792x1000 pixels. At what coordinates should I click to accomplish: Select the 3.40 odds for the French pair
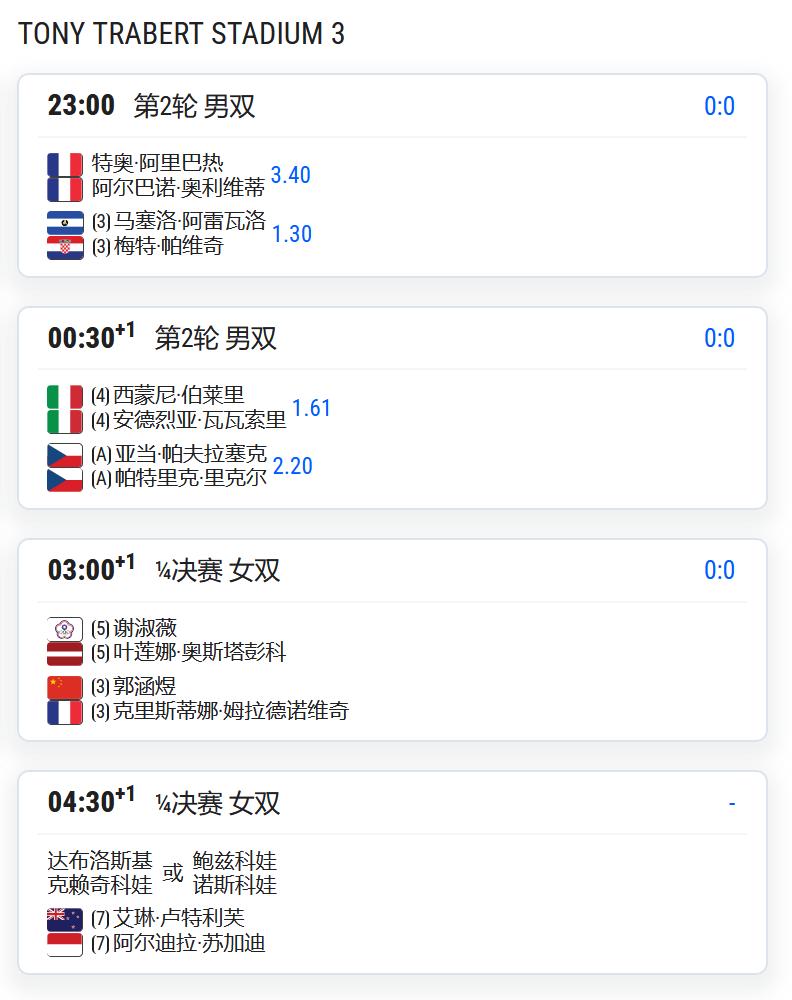291,175
